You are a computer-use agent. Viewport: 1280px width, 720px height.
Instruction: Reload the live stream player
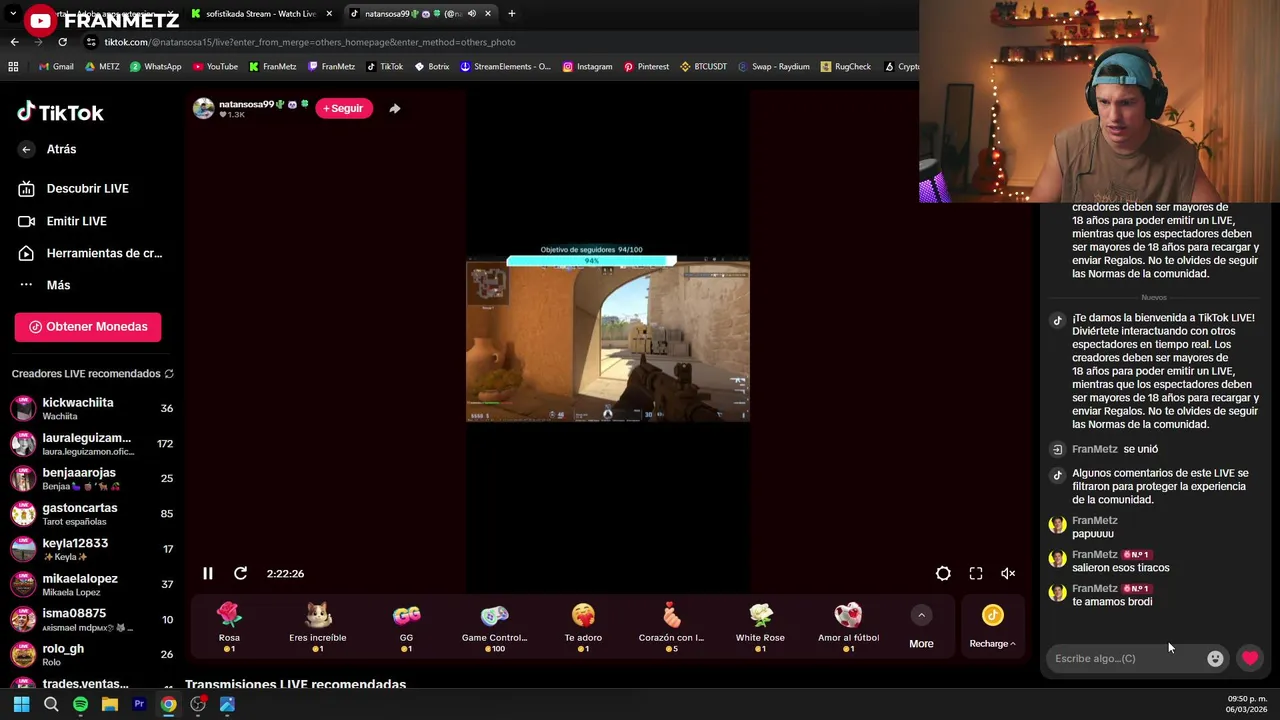(x=240, y=573)
